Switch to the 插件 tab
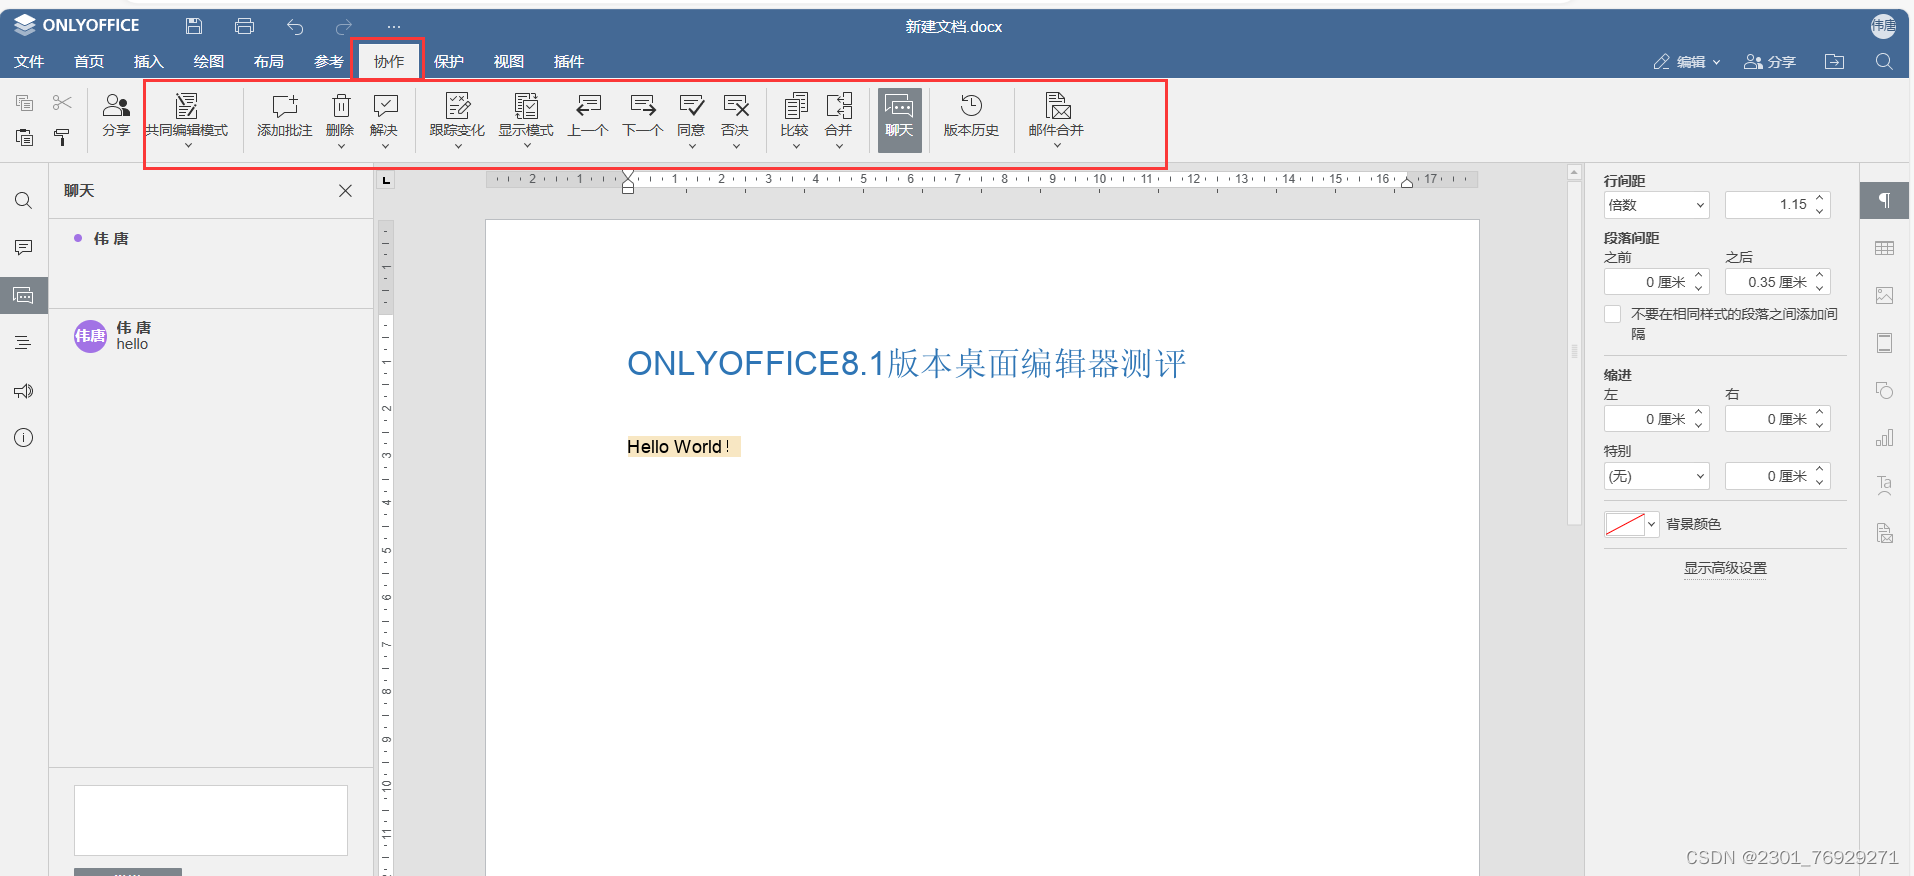The height and width of the screenshot is (876, 1914). (x=569, y=62)
